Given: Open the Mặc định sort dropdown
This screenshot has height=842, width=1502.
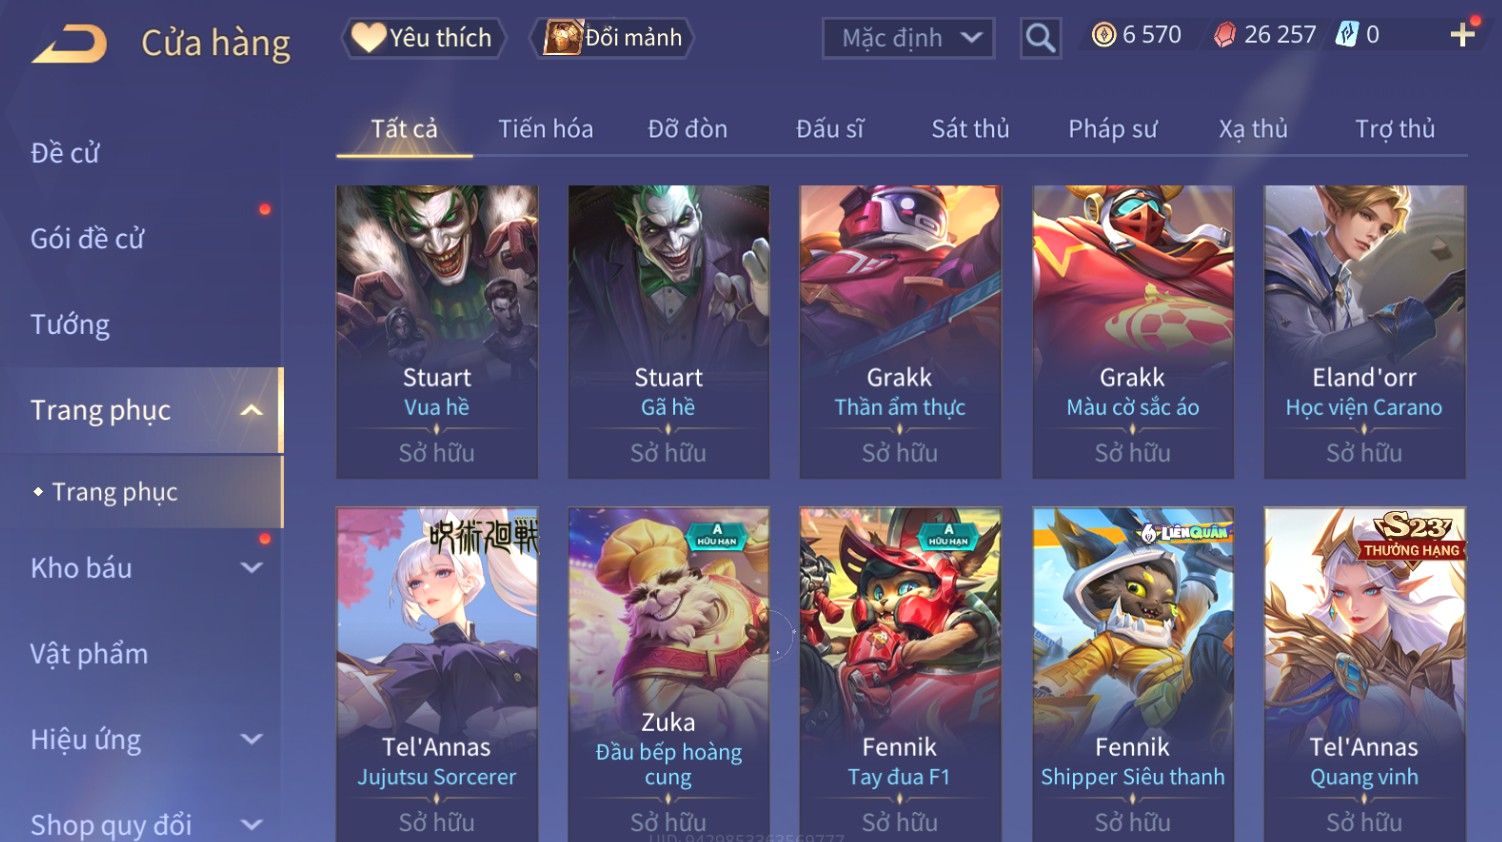Looking at the screenshot, I should coord(908,38).
